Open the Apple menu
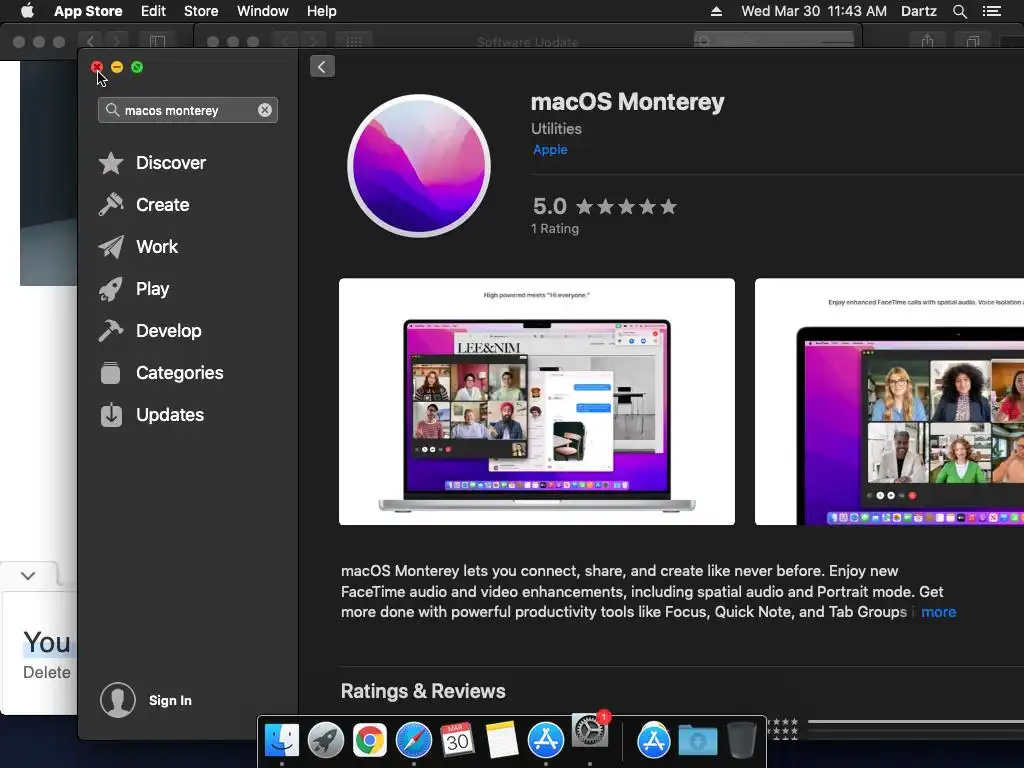Image resolution: width=1024 pixels, height=768 pixels. tap(27, 11)
